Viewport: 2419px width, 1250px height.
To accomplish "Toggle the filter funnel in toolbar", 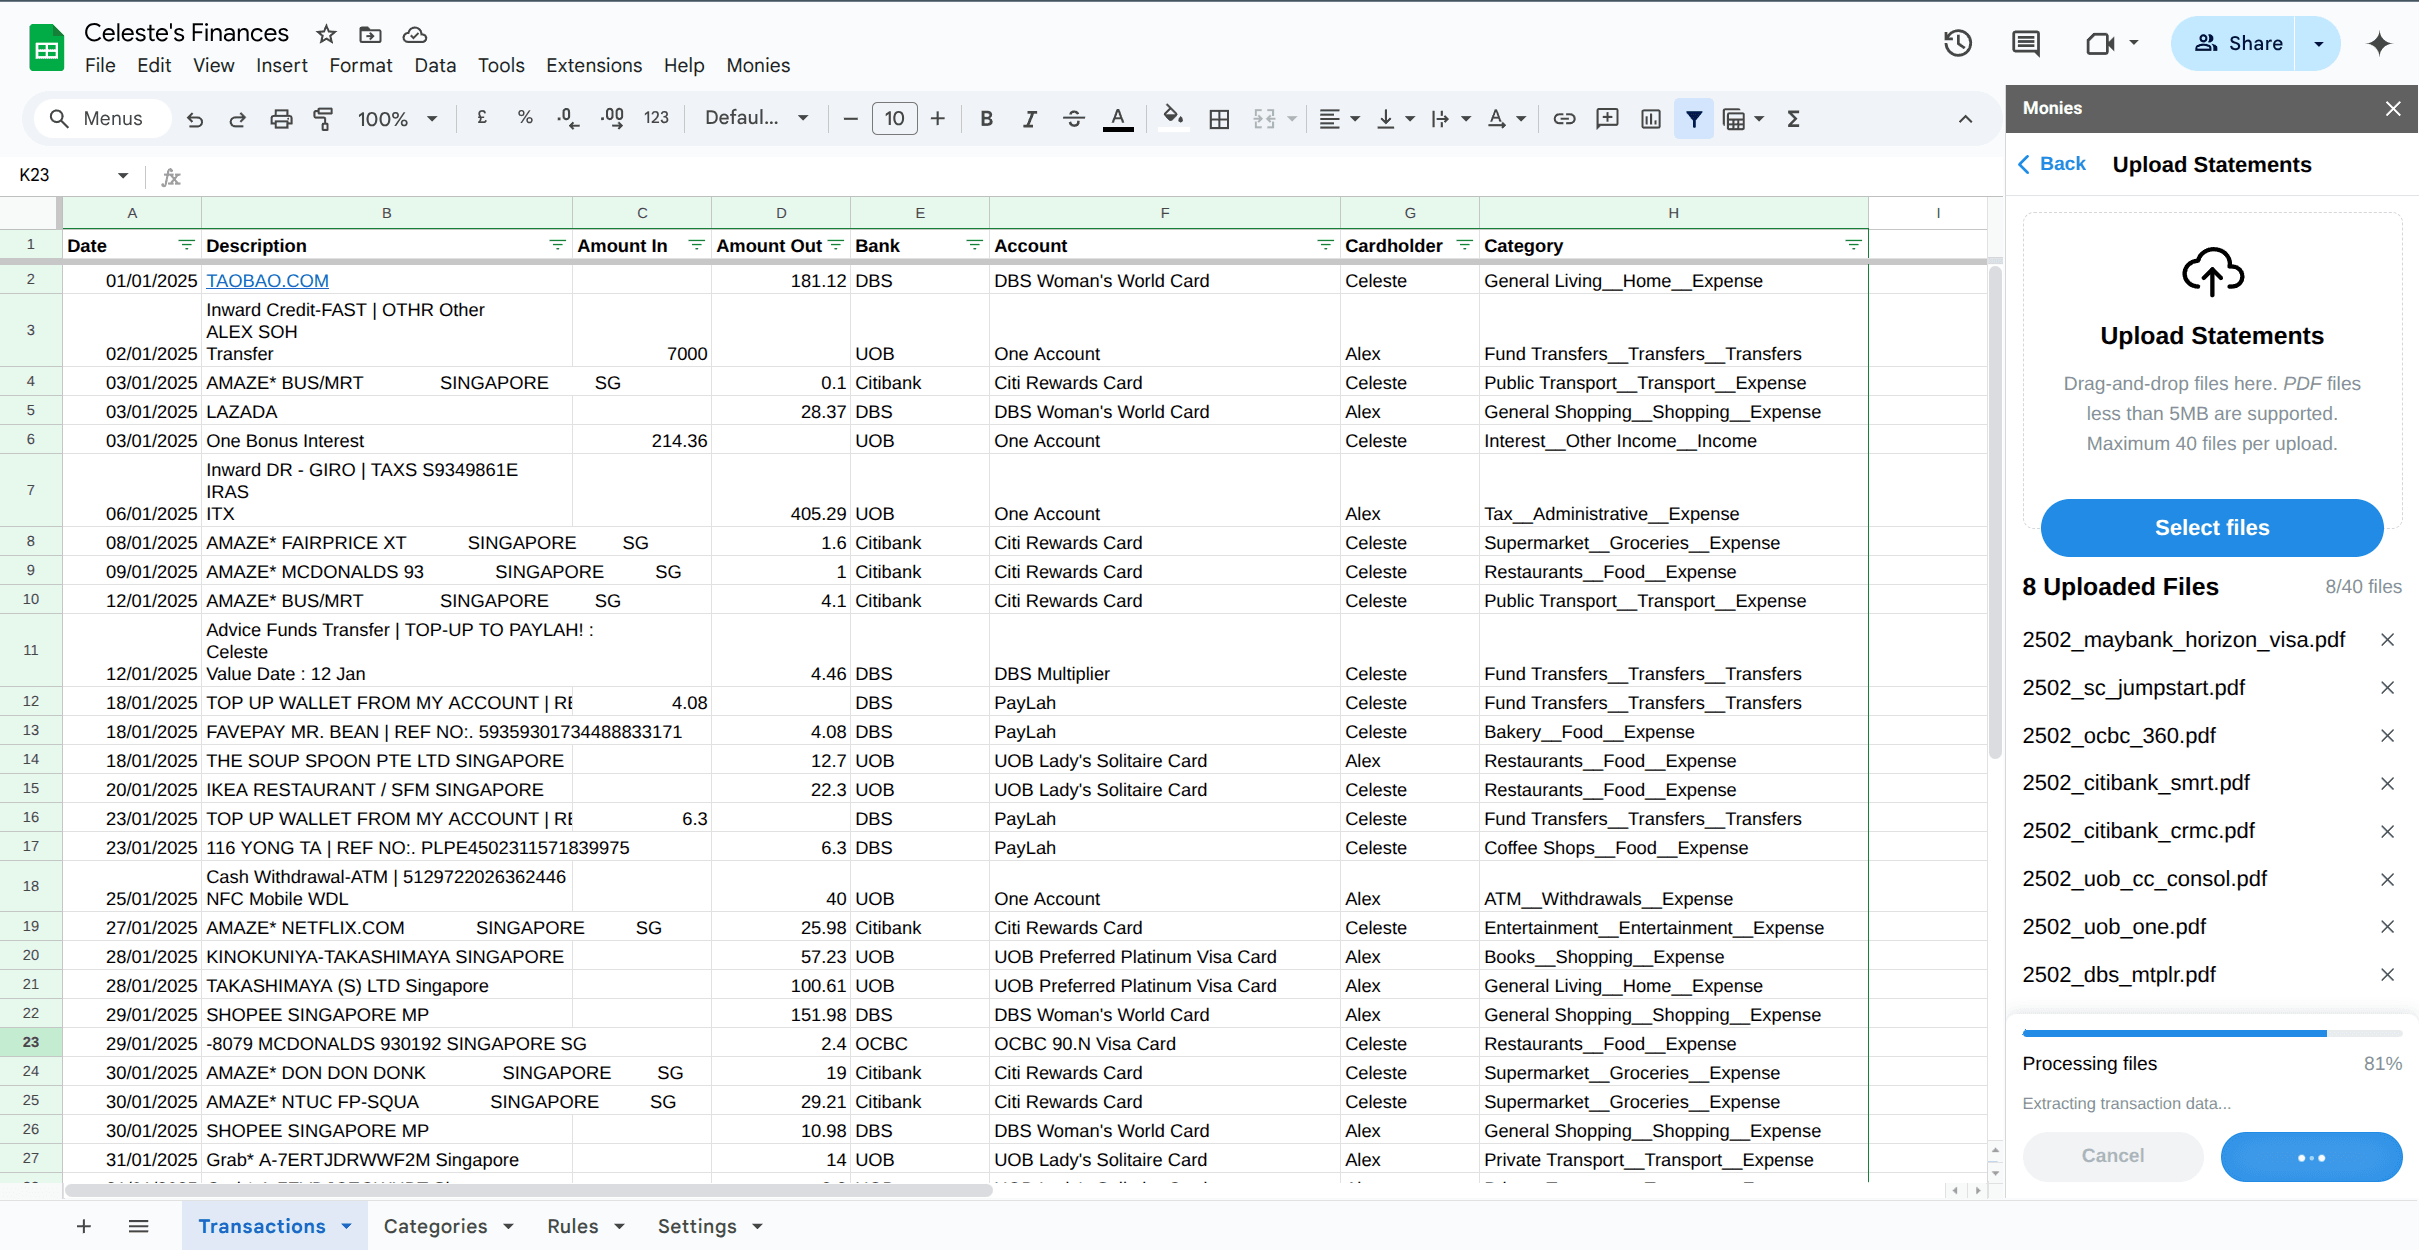I will pyautogui.click(x=1694, y=119).
